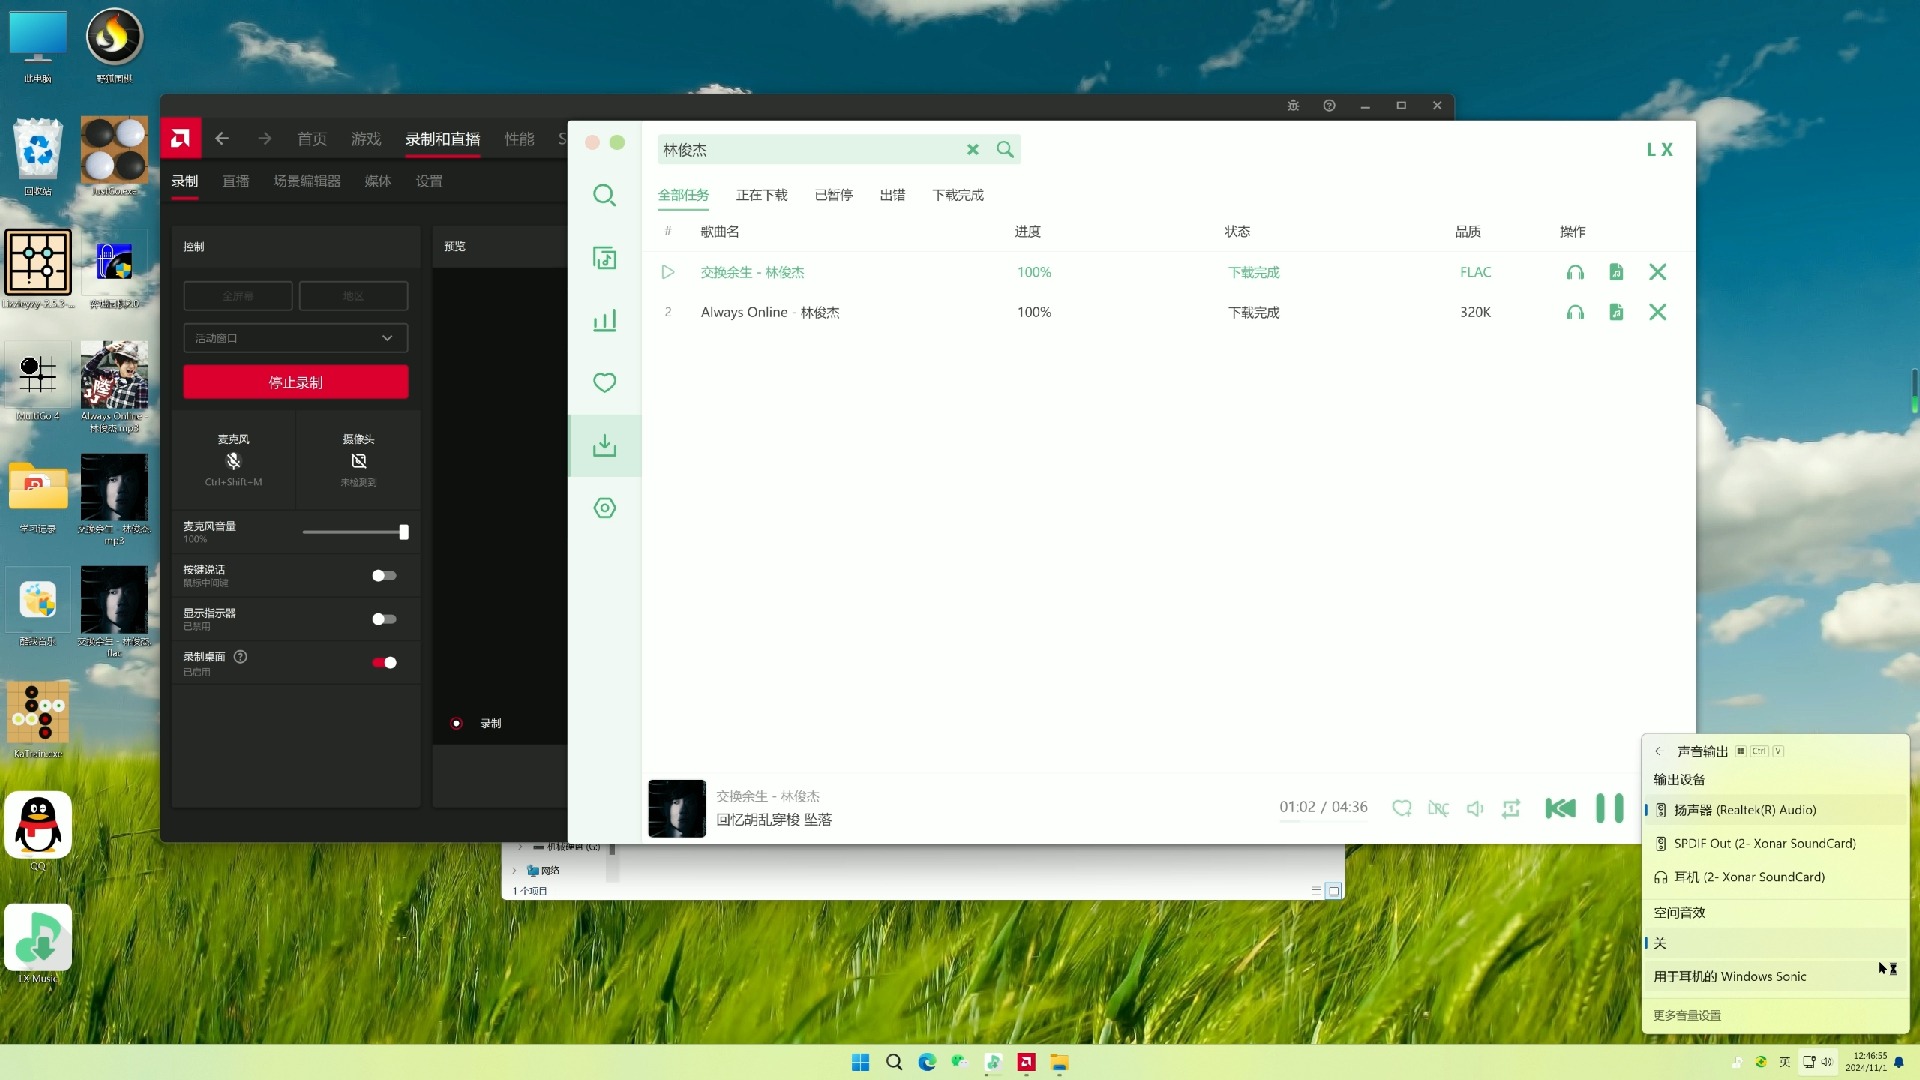Select 扬声器 (Realtek(R) Audio) output device
Viewport: 1920px width, 1080px height.
pyautogui.click(x=1776, y=810)
